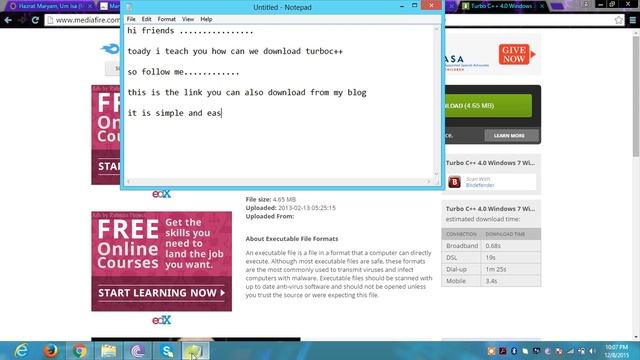Image resolution: width=640 pixels, height=360 pixels.
Task: Click the Bitdefender scan icon
Action: tap(454, 182)
